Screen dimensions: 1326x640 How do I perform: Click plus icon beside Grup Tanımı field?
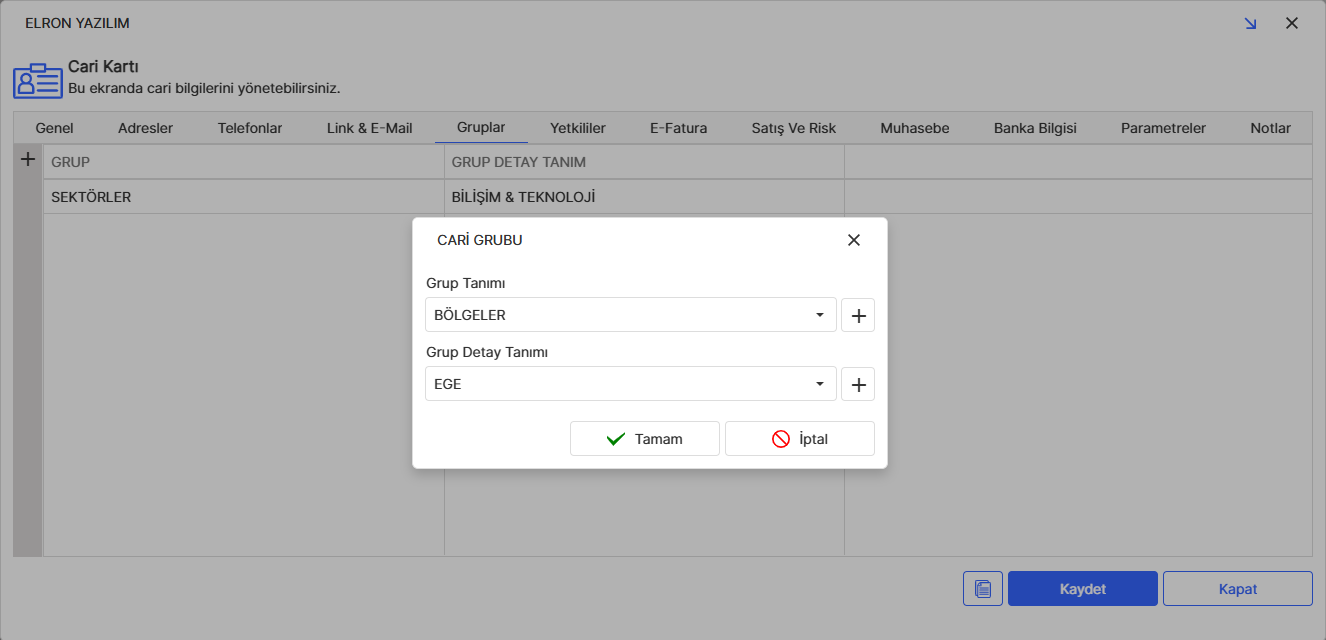pos(857,315)
